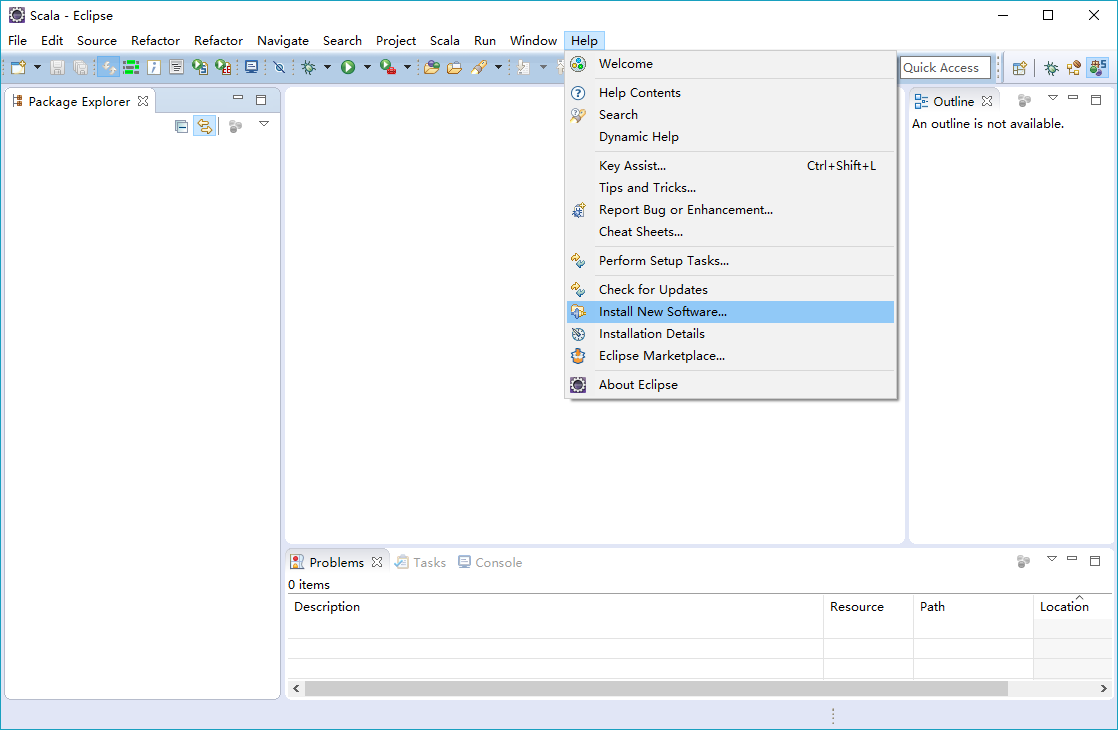The image size is (1118, 730).
Task: Click the Description column header
Action: tap(327, 607)
